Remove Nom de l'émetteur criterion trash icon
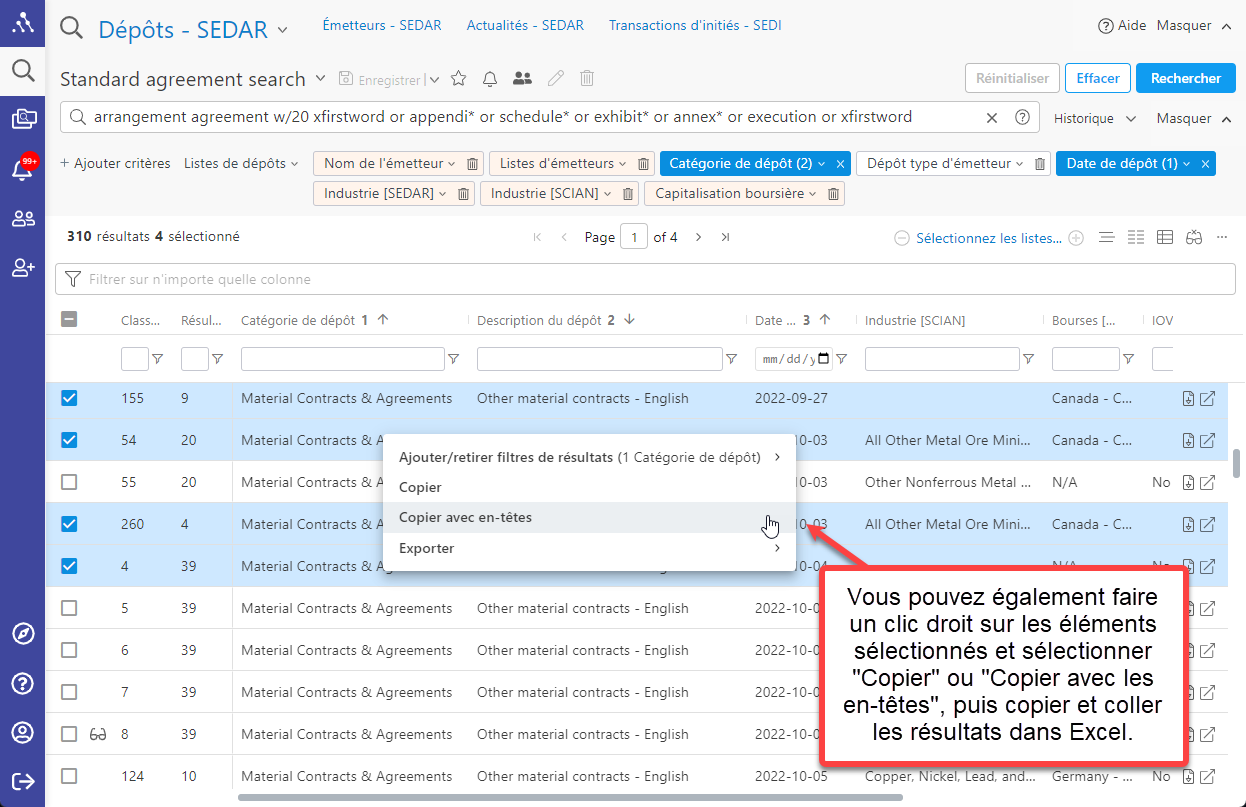The height and width of the screenshot is (807, 1246). coord(473,164)
